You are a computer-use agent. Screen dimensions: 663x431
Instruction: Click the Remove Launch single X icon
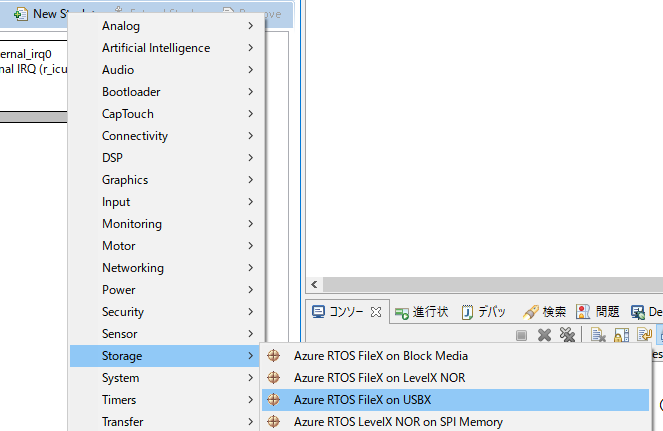[545, 335]
